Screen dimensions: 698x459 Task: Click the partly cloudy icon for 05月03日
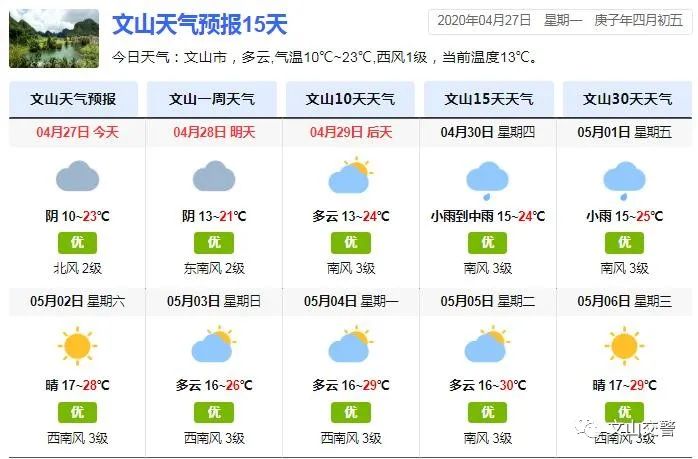pyautogui.click(x=214, y=345)
